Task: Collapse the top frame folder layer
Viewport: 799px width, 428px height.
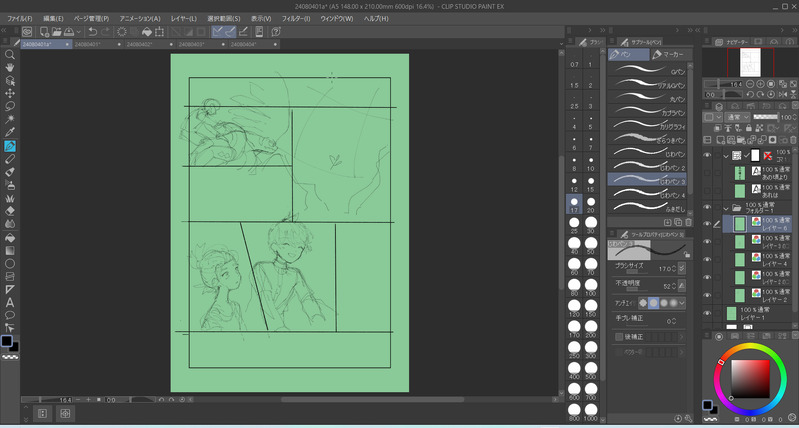Action: point(726,156)
